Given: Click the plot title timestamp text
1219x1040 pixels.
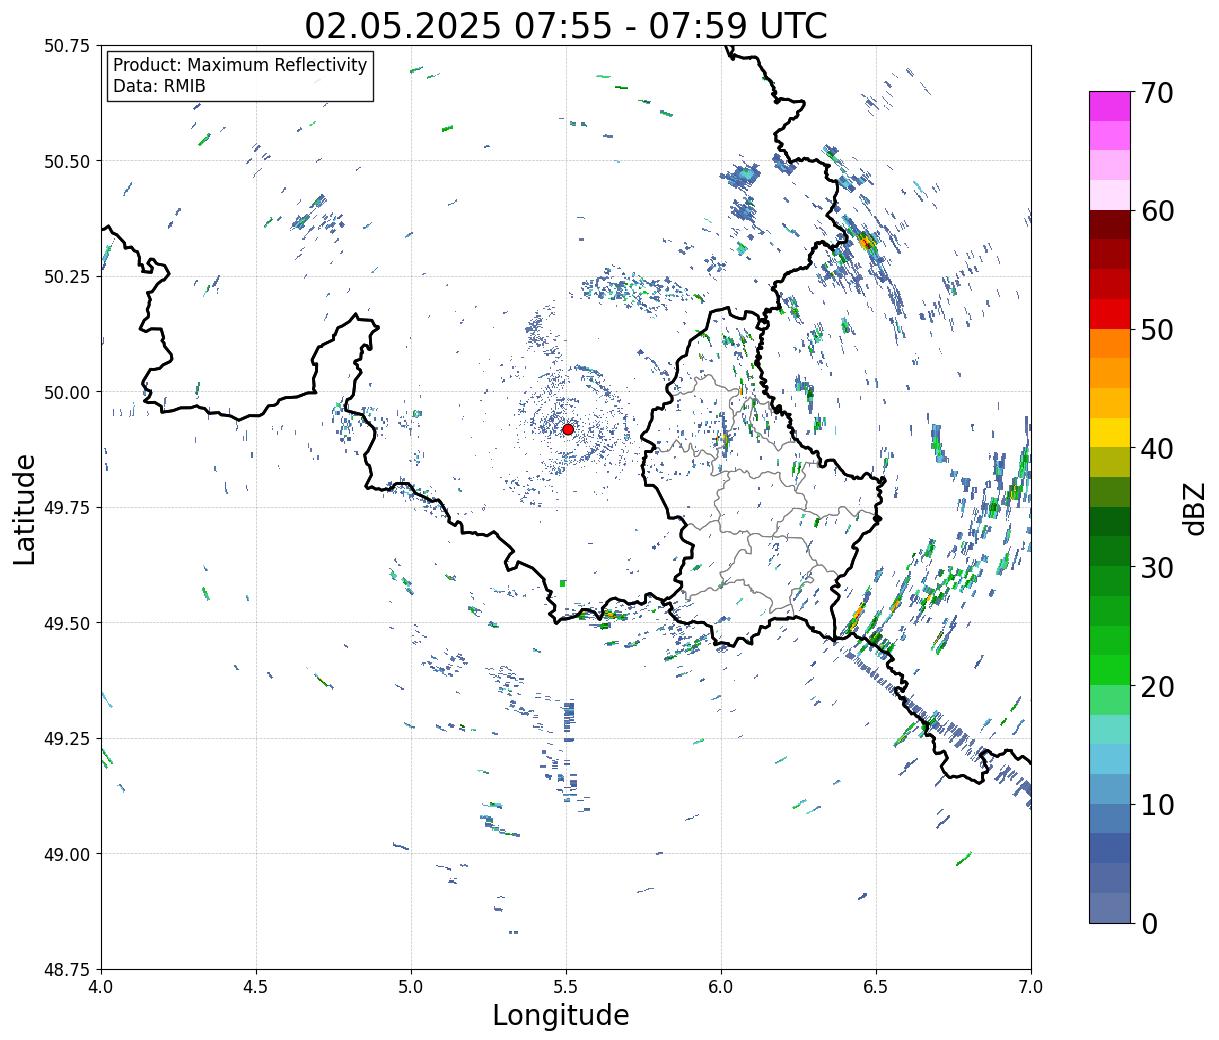Looking at the screenshot, I should tap(566, 25).
